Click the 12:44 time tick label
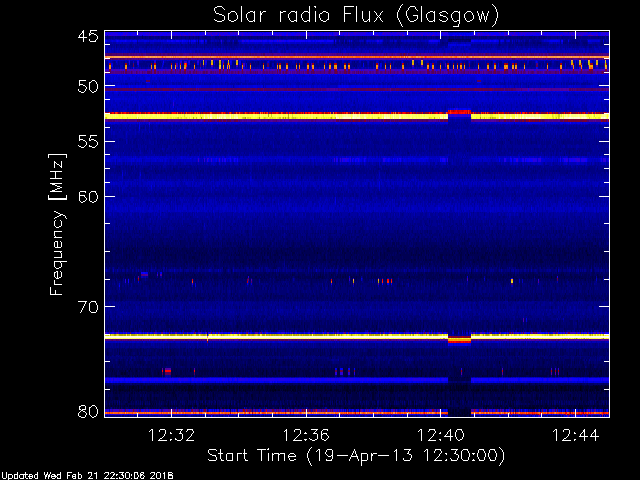This screenshot has height=480, width=640. coord(576,435)
